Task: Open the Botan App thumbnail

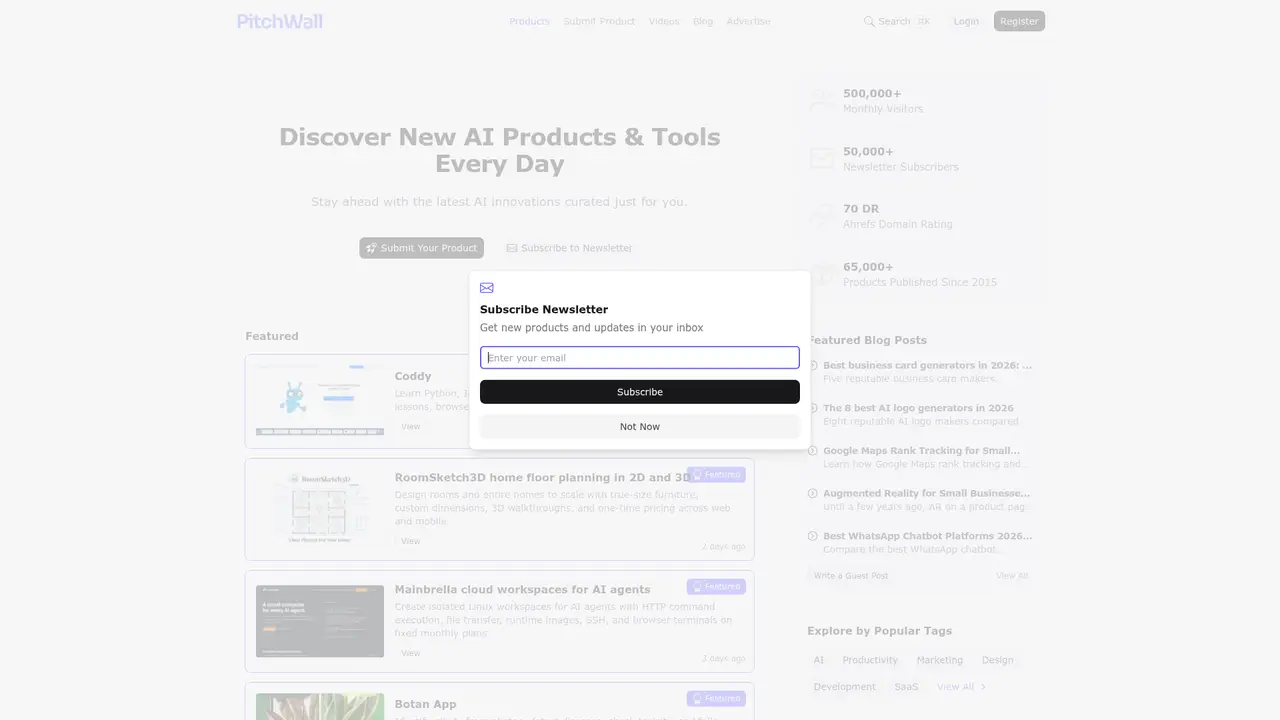Action: [320, 707]
